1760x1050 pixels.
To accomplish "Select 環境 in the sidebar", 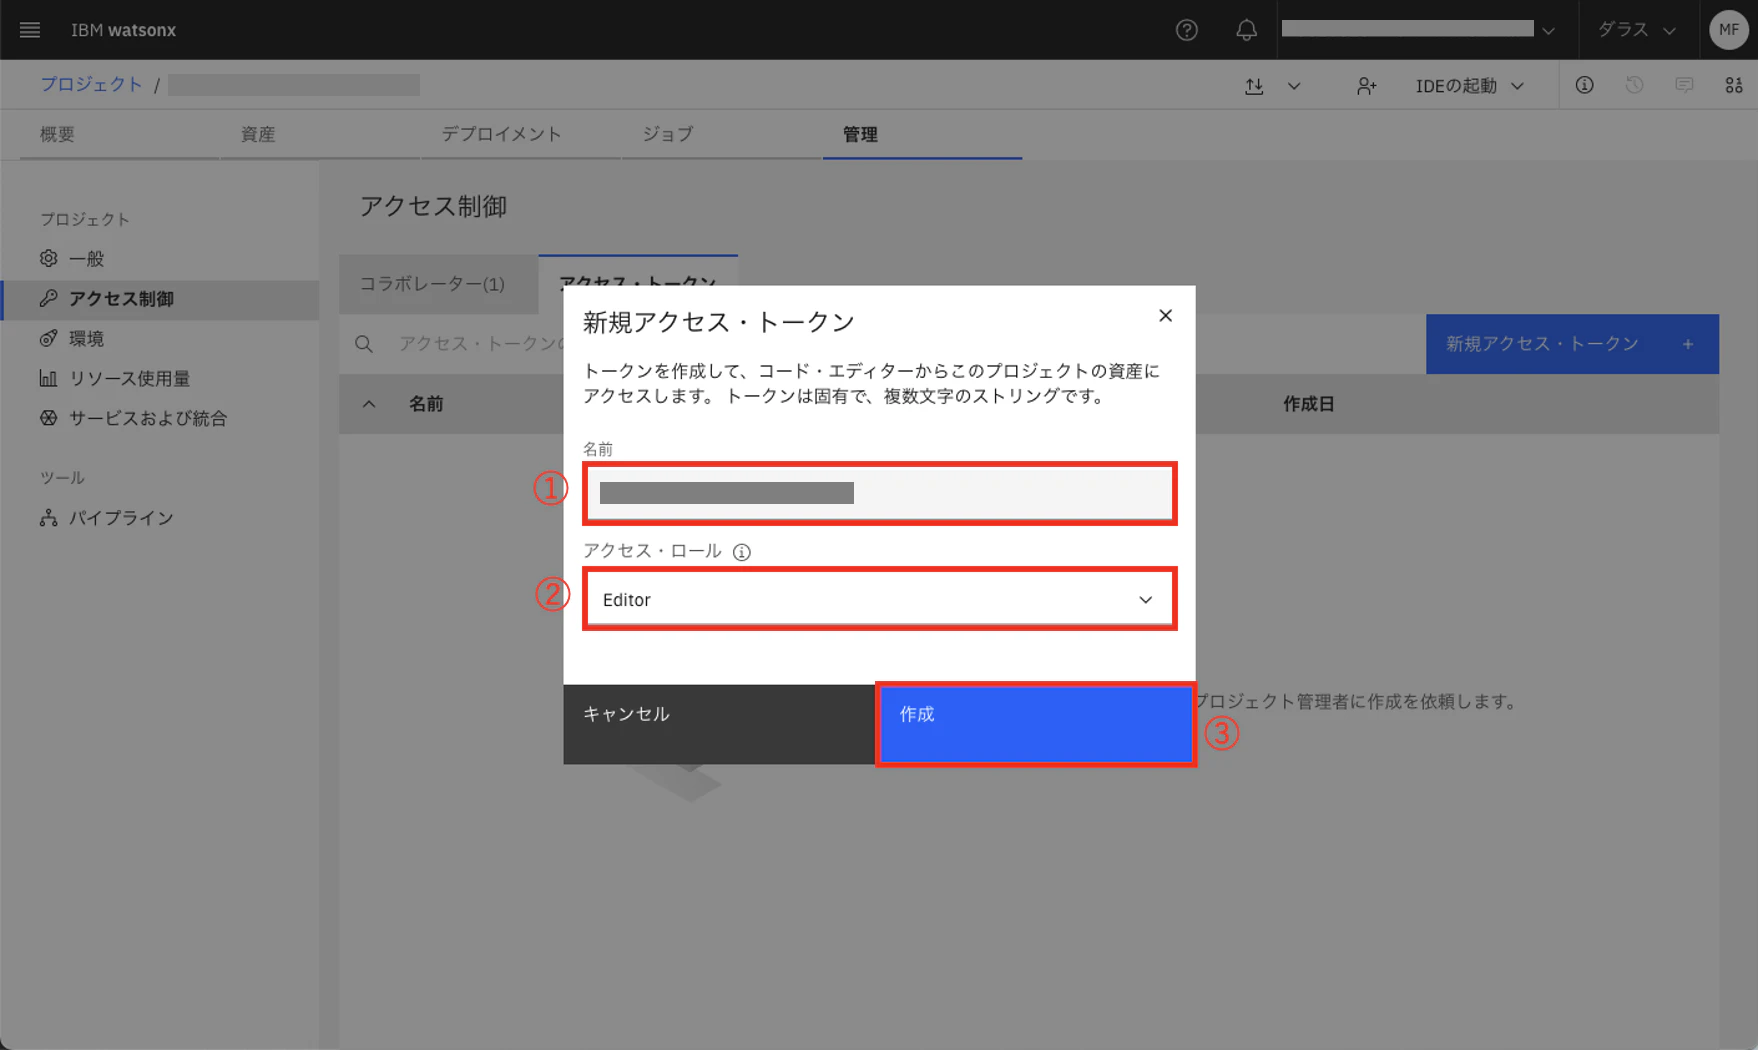I will pos(160,339).
